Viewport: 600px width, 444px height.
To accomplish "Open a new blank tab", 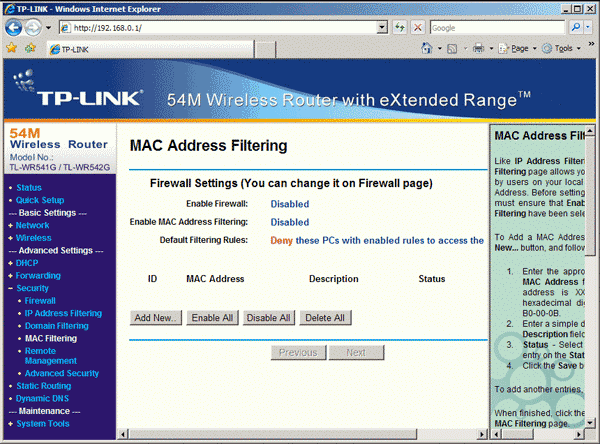I will 265,49.
